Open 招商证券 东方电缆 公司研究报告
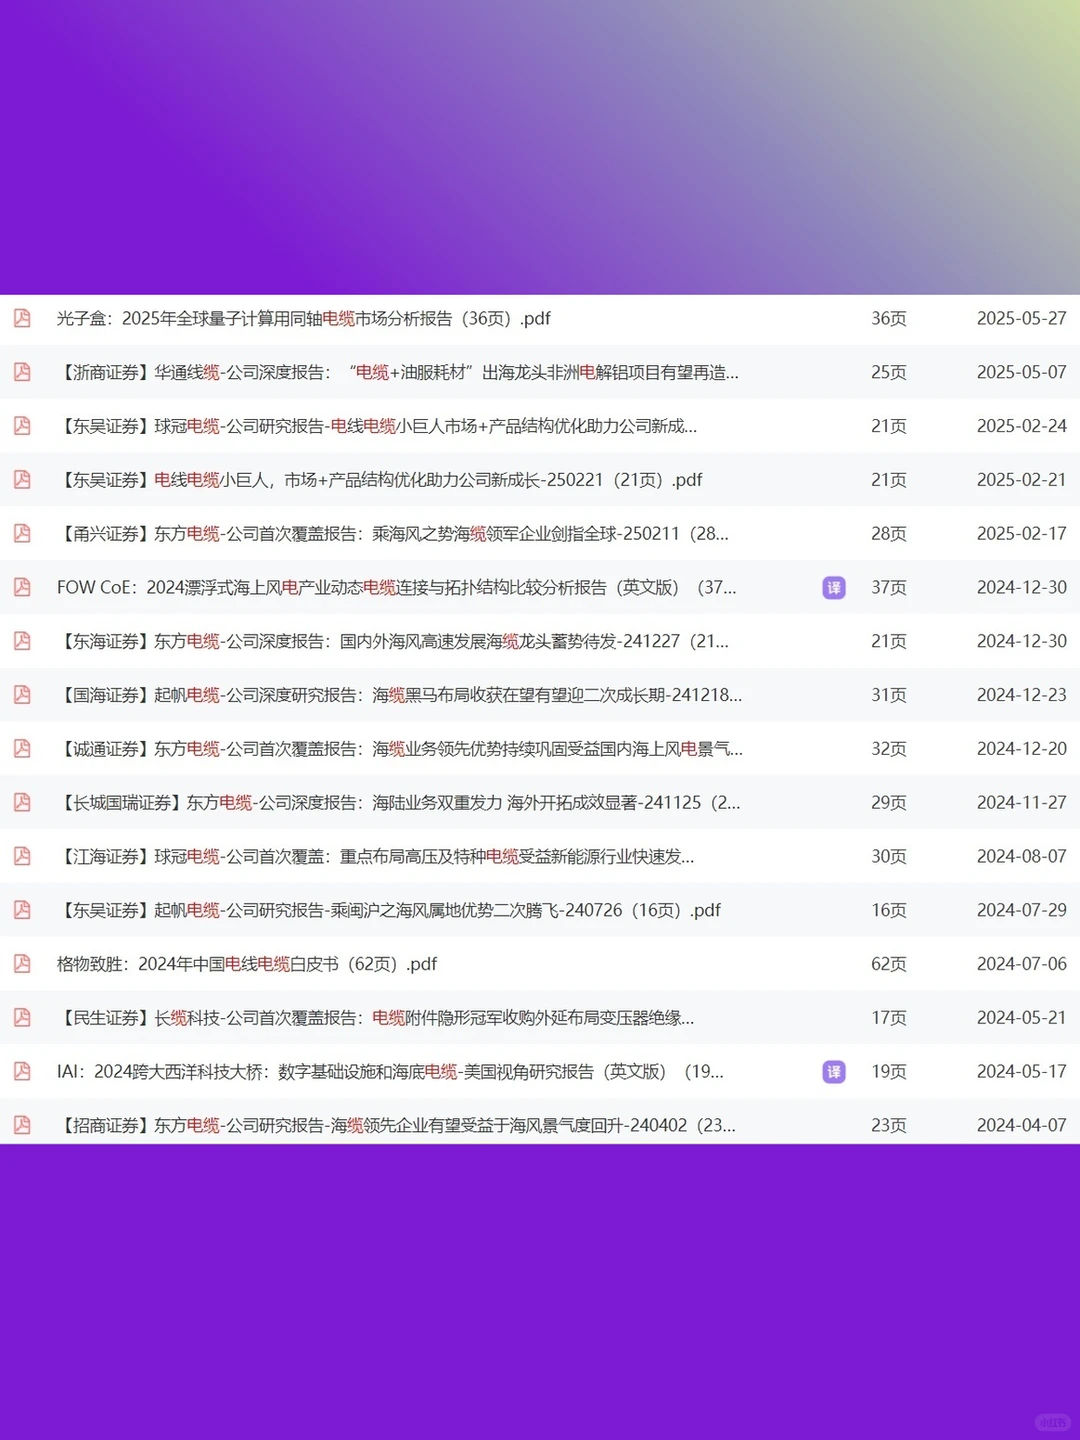Image resolution: width=1080 pixels, height=1440 pixels. tap(396, 1125)
